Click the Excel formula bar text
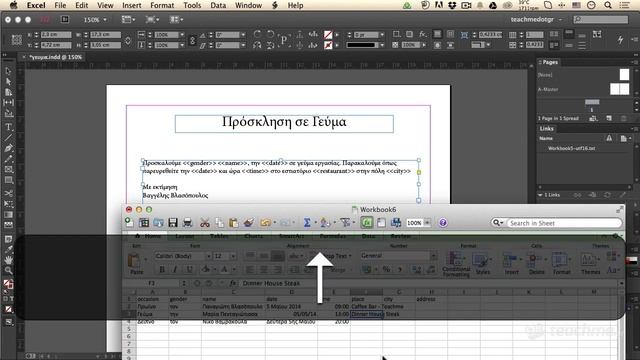 pos(271,283)
